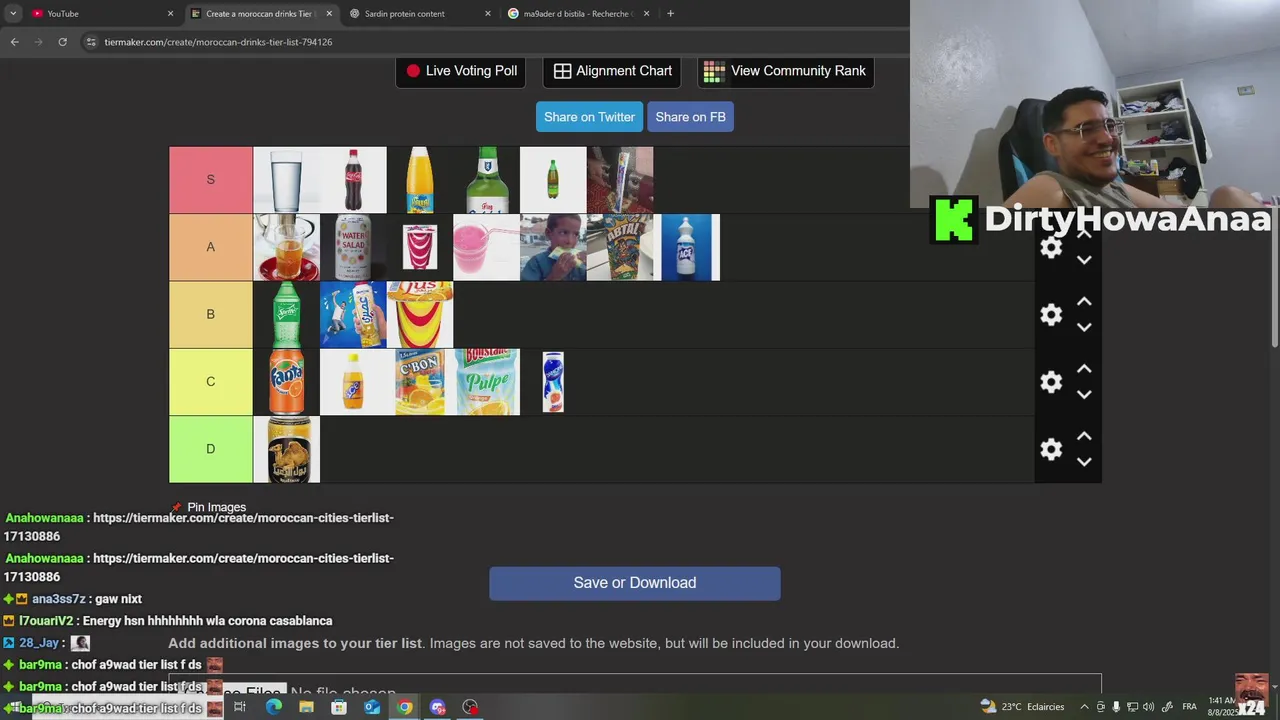Open settings gear for tier row D

pos(1051,449)
